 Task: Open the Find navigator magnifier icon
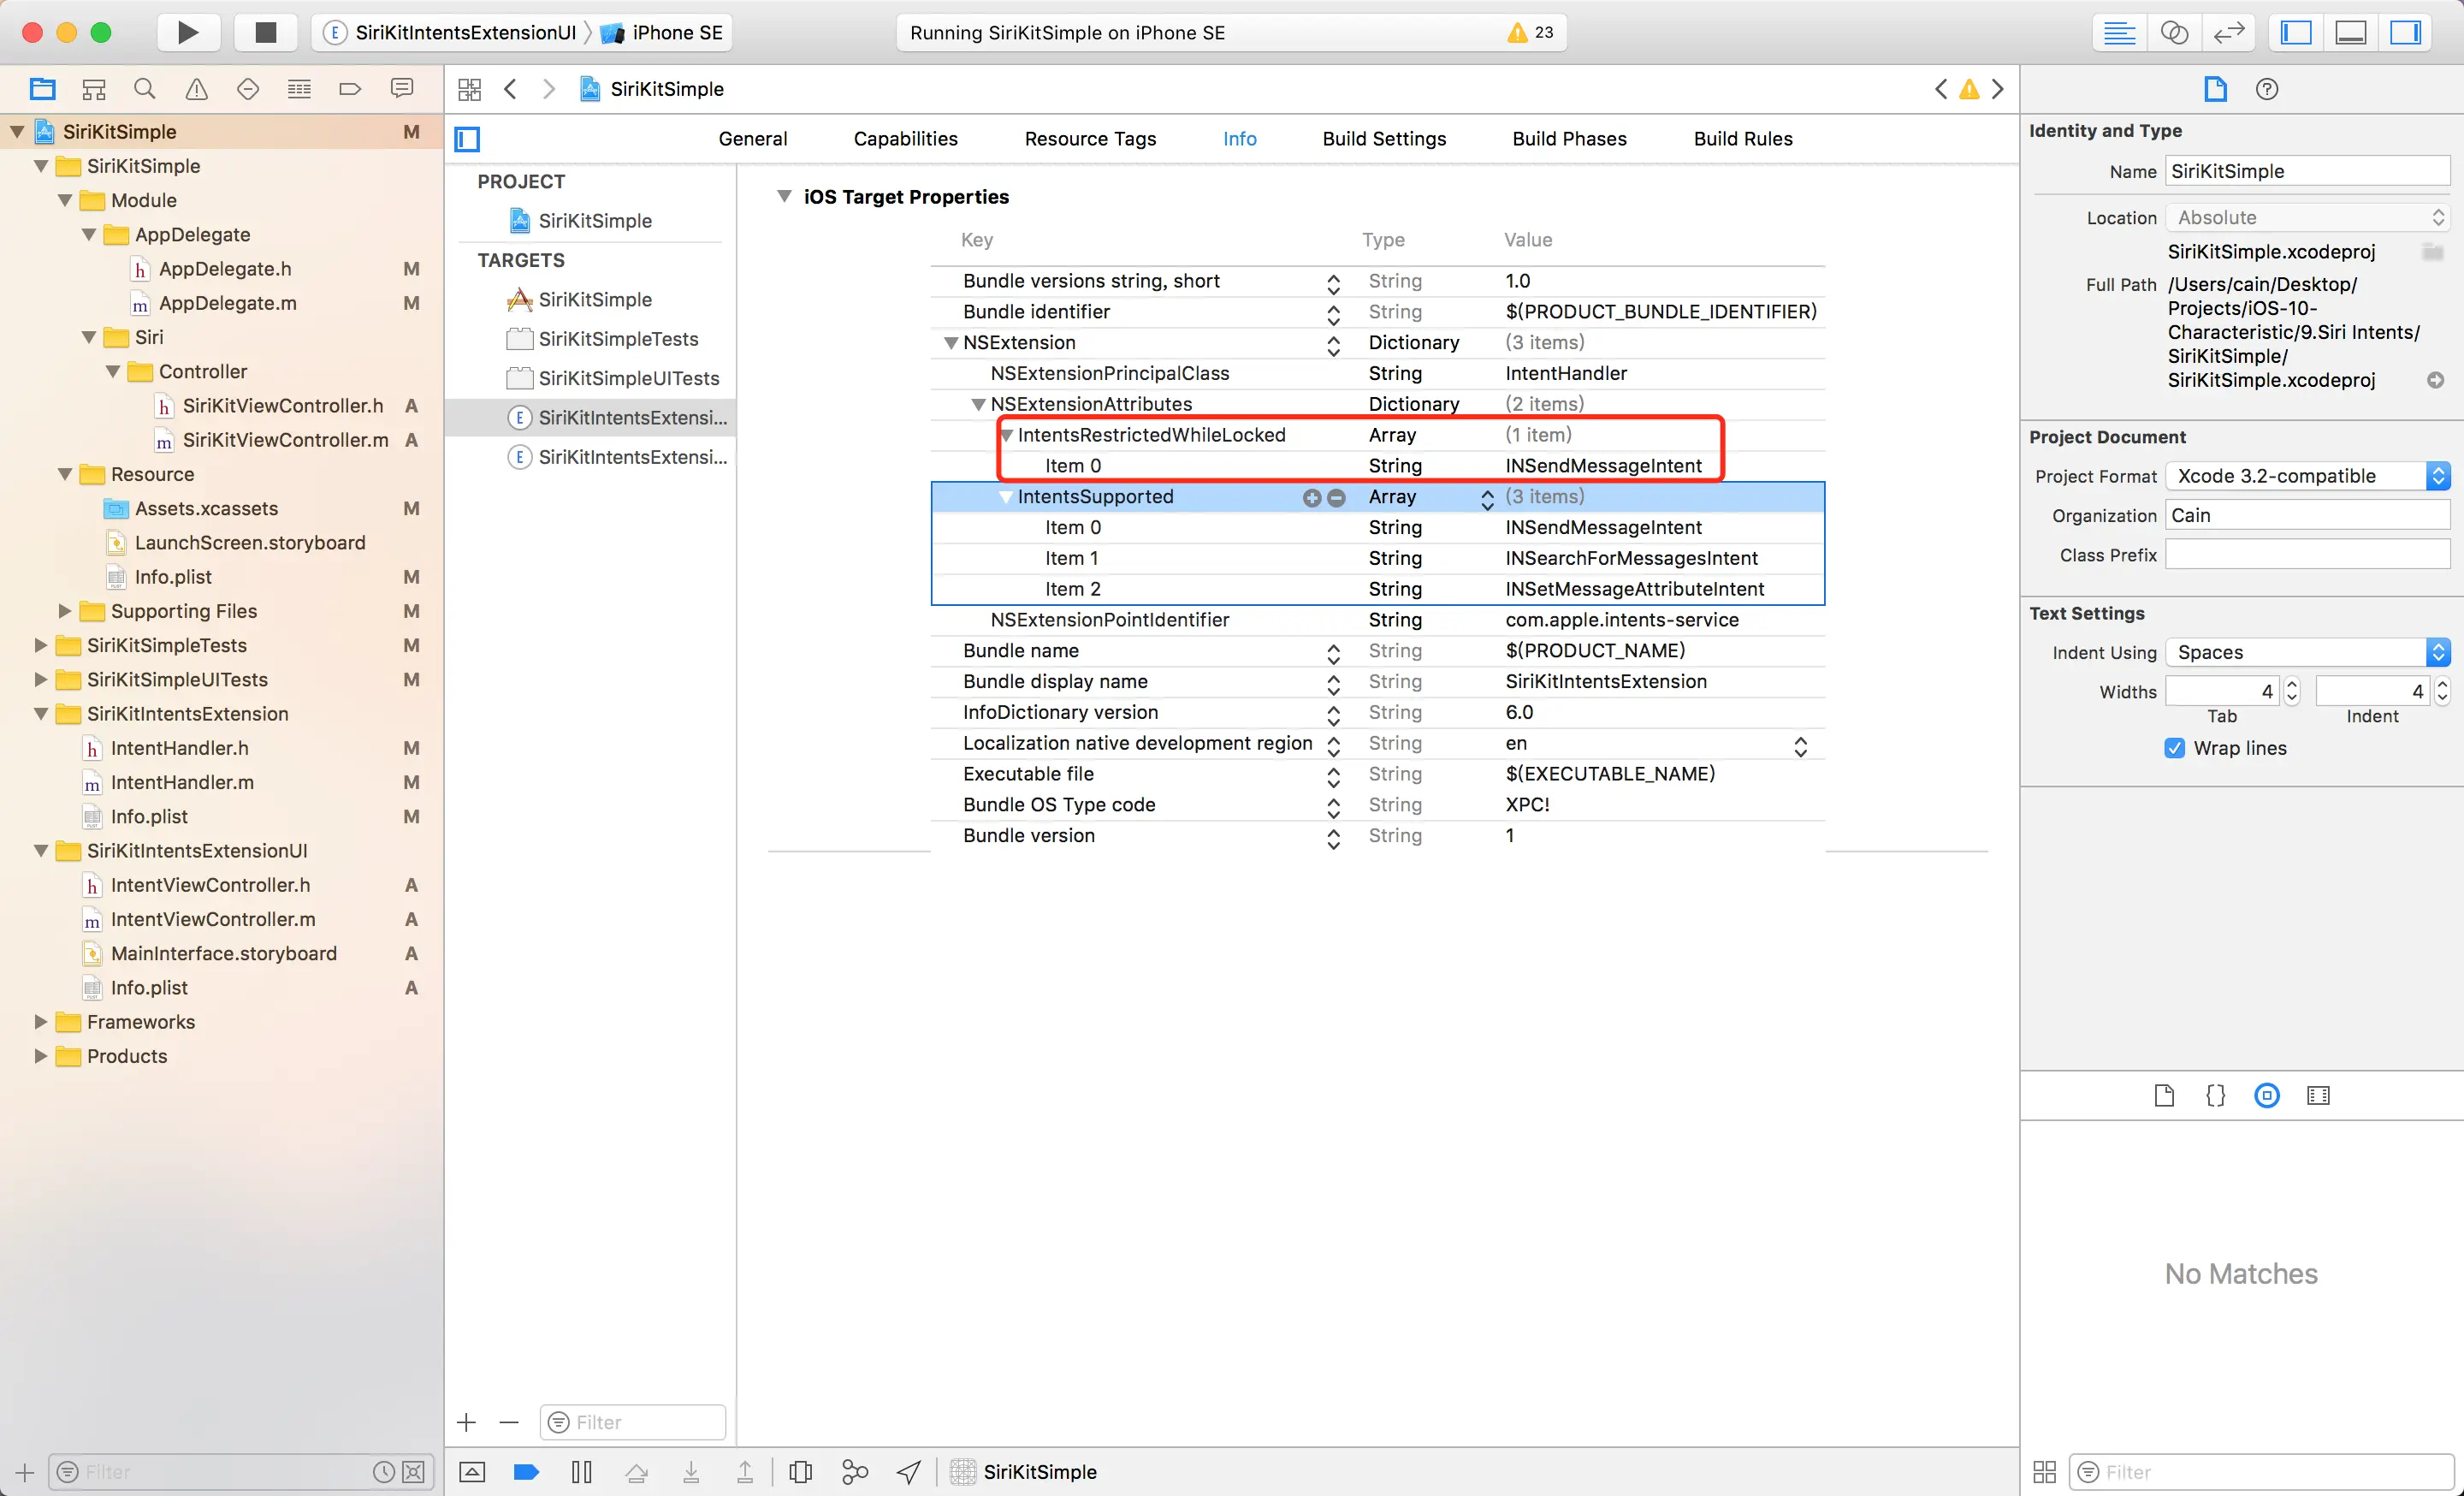[145, 89]
